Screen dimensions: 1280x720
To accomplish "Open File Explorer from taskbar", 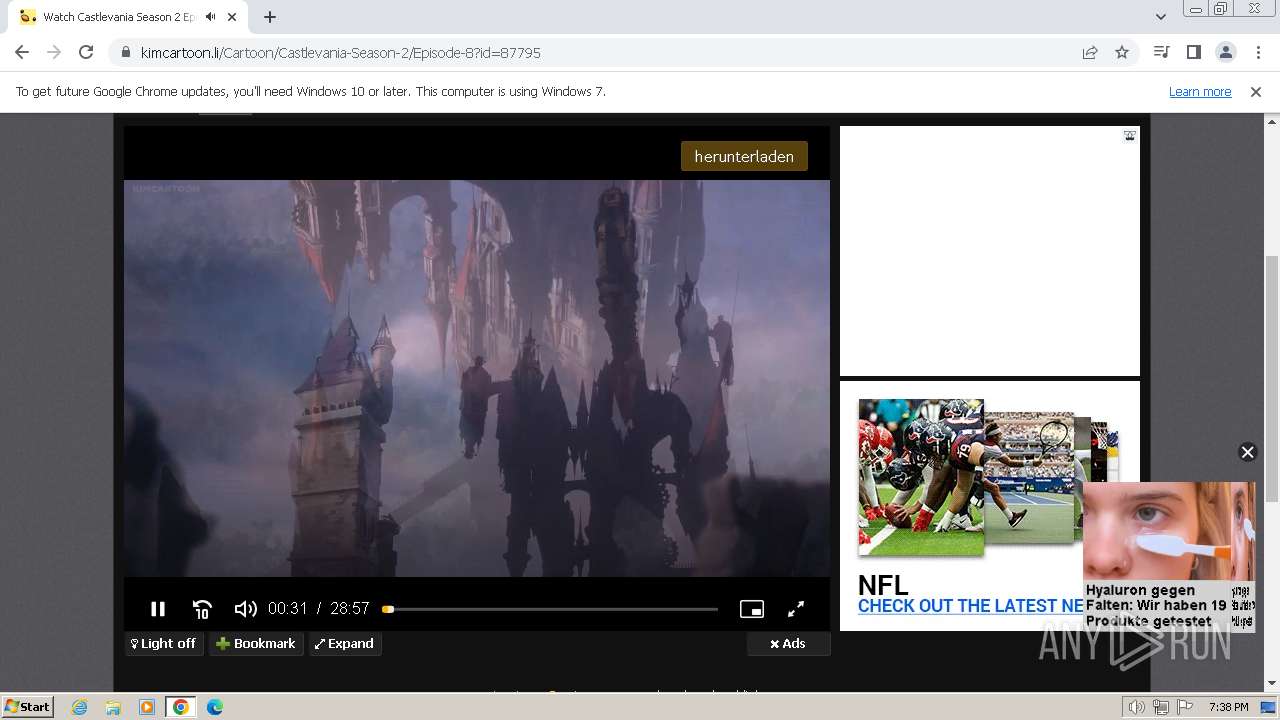I will tap(113, 707).
